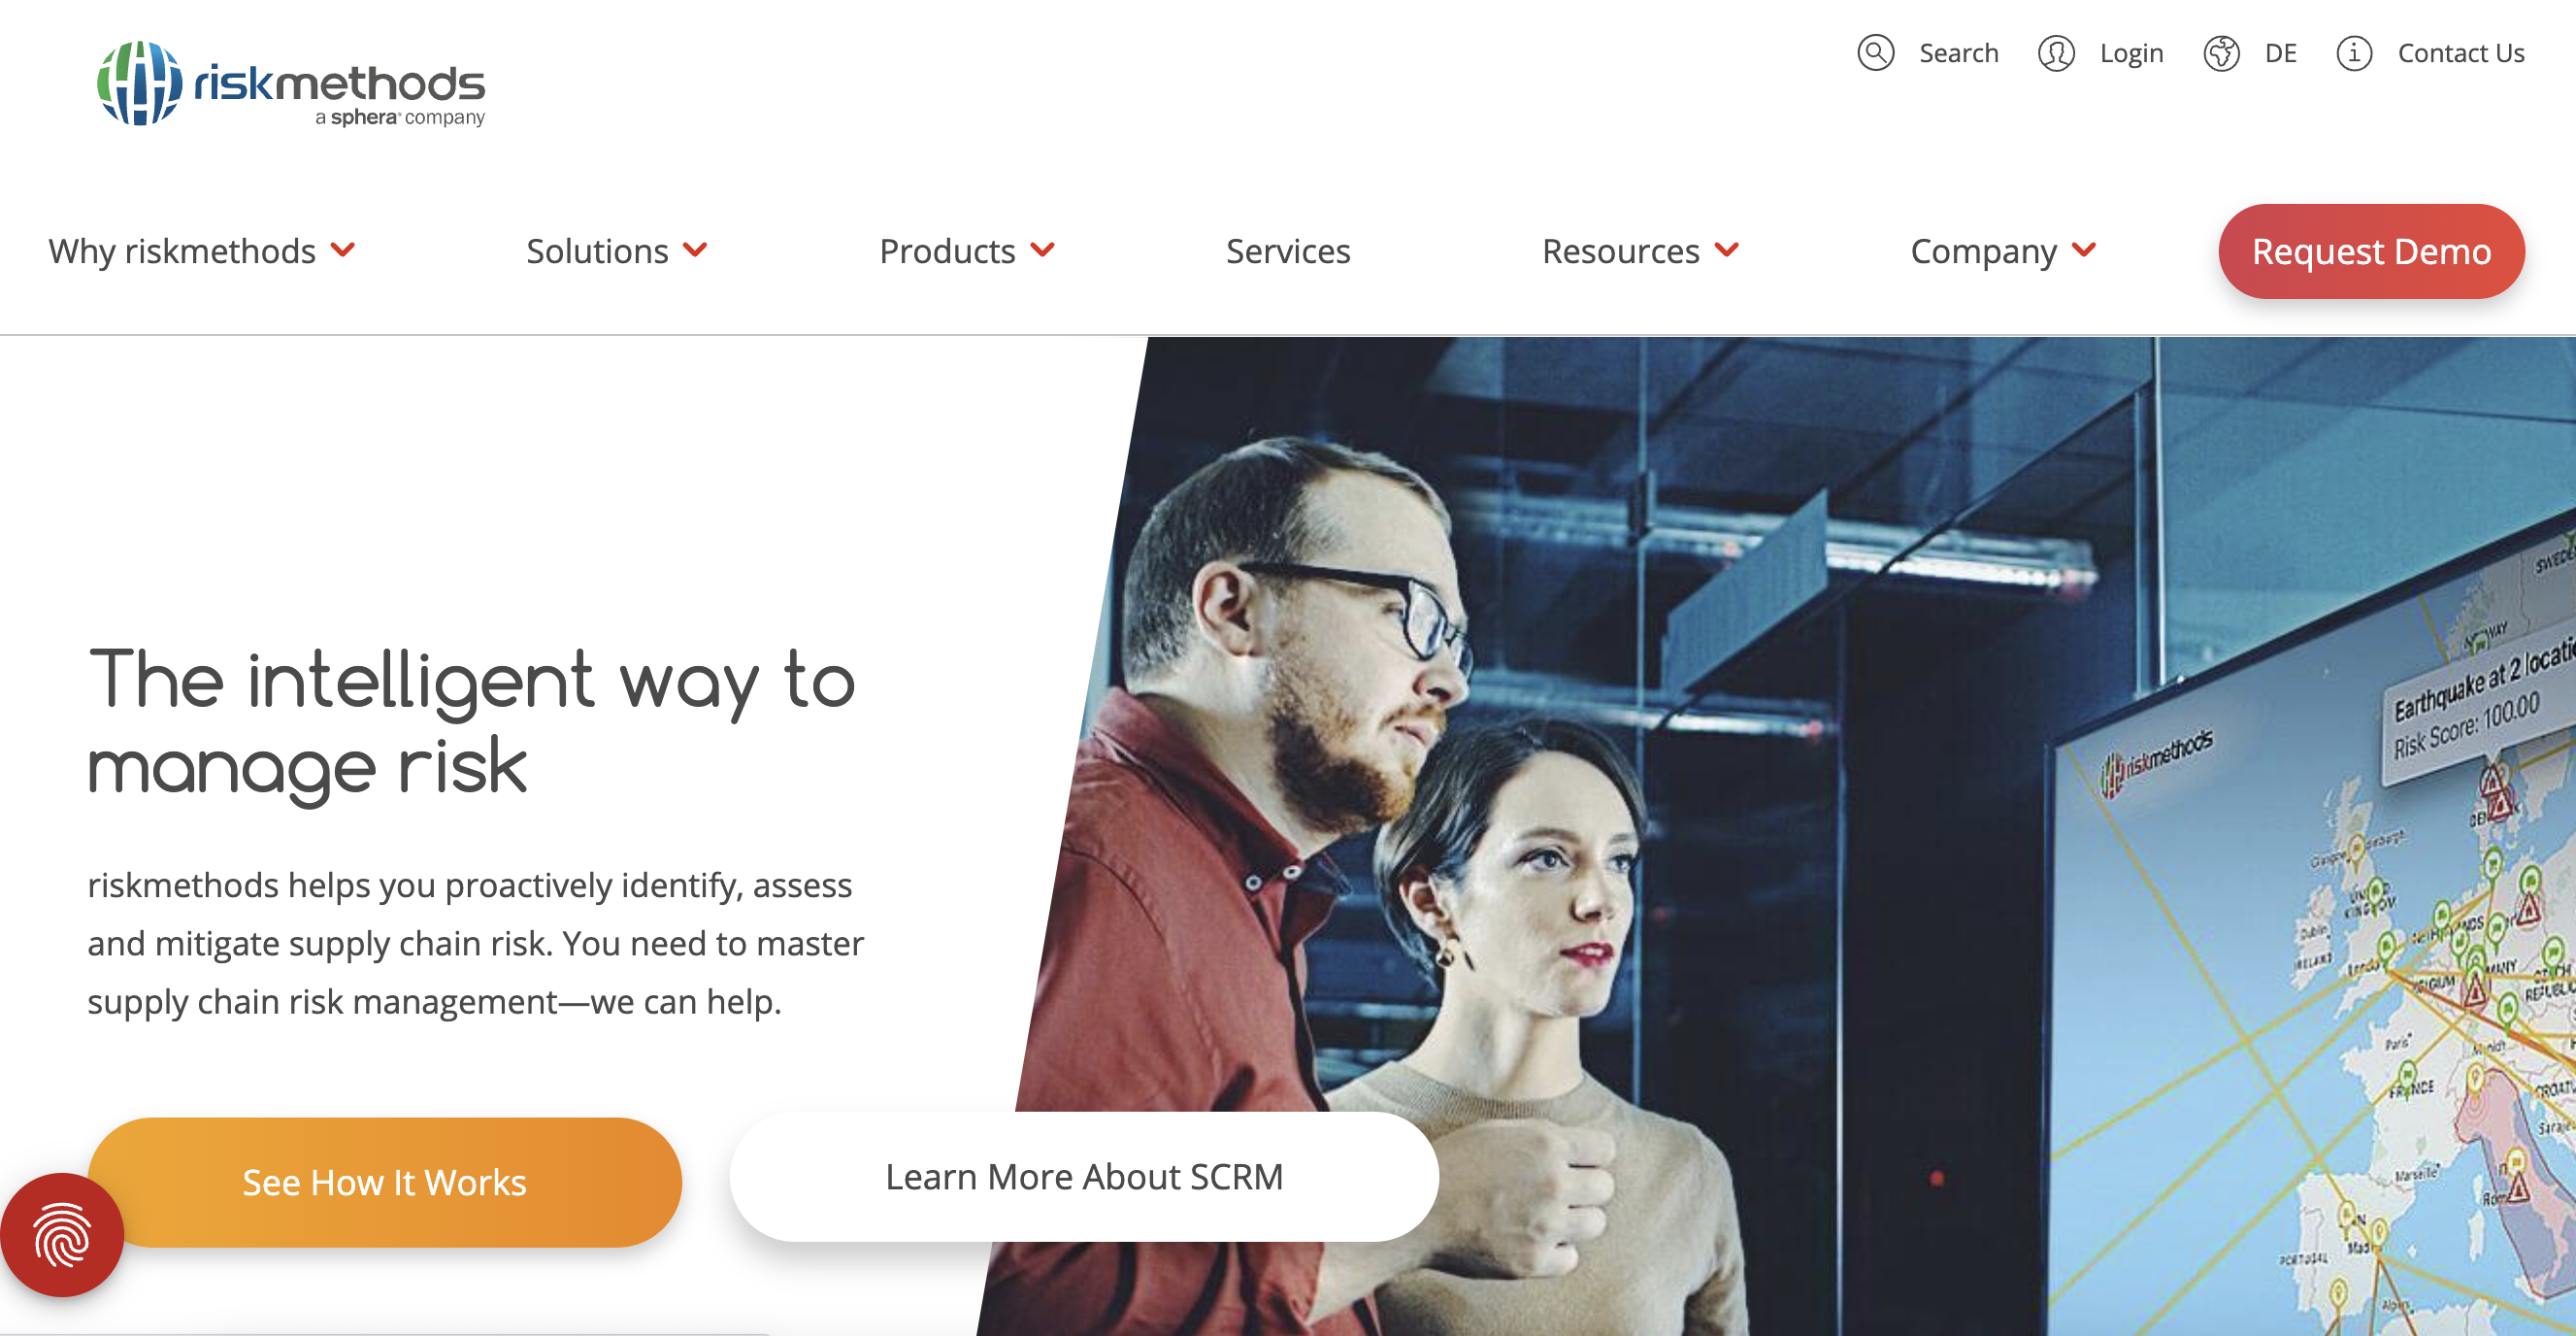This screenshot has height=1336, width=2576.
Task: Click the hero image of the risk map screen
Action: point(1780,836)
